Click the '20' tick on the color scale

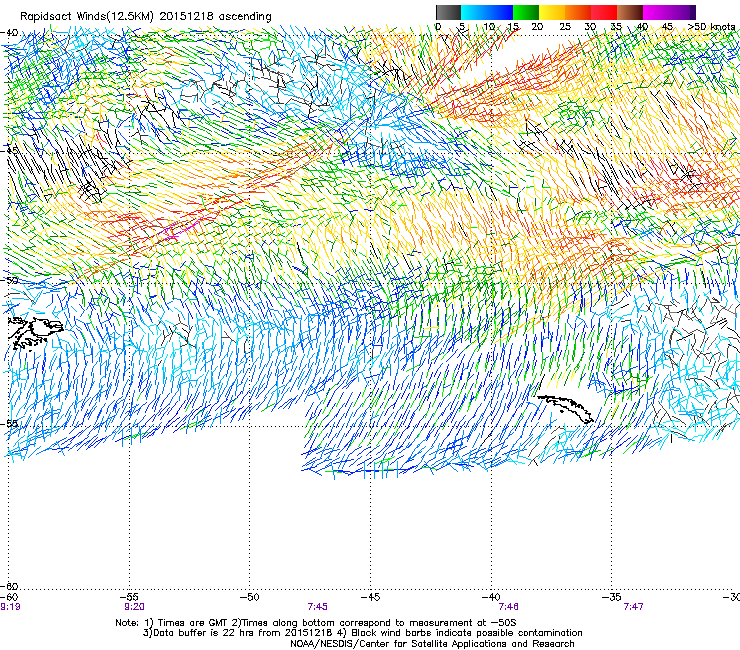[x=537, y=26]
